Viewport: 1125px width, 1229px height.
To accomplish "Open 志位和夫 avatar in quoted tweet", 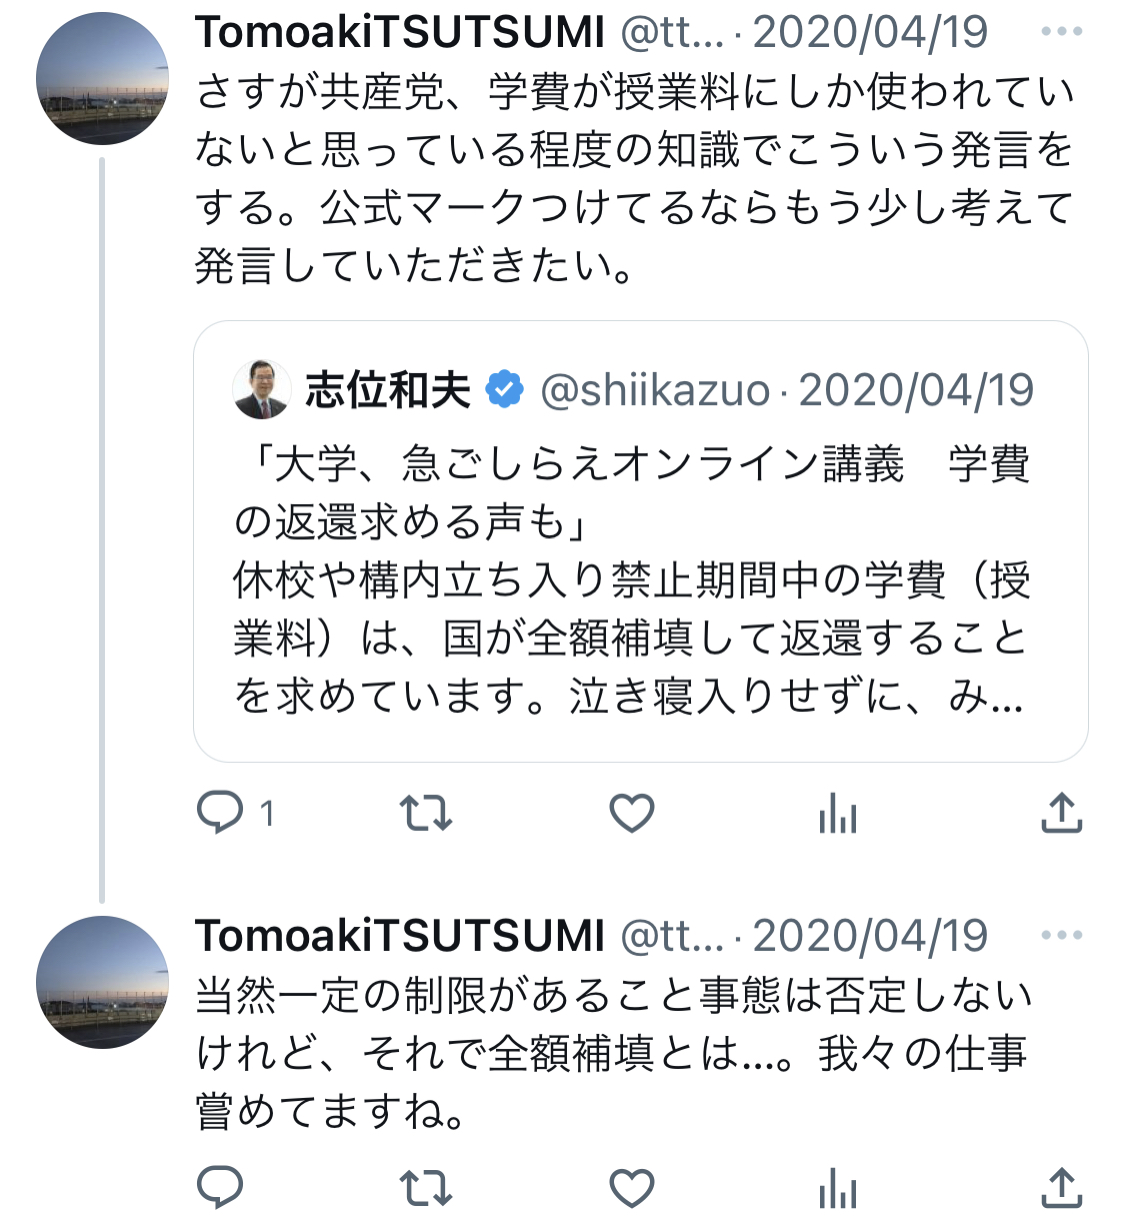I will (262, 390).
